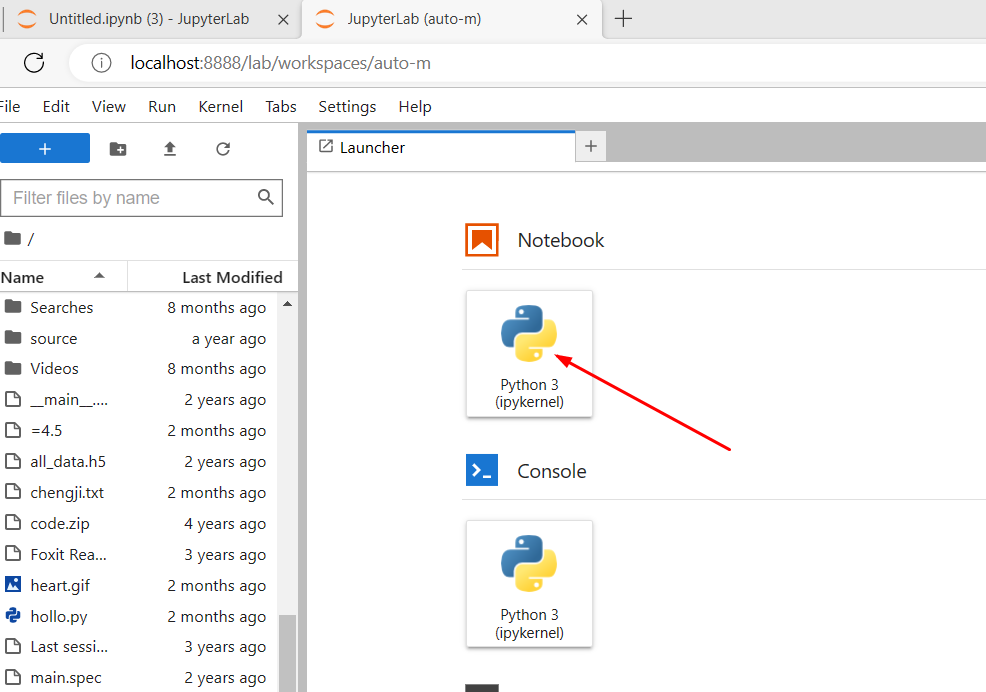Open the Edit menu
This screenshot has width=986, height=692.
click(x=56, y=106)
